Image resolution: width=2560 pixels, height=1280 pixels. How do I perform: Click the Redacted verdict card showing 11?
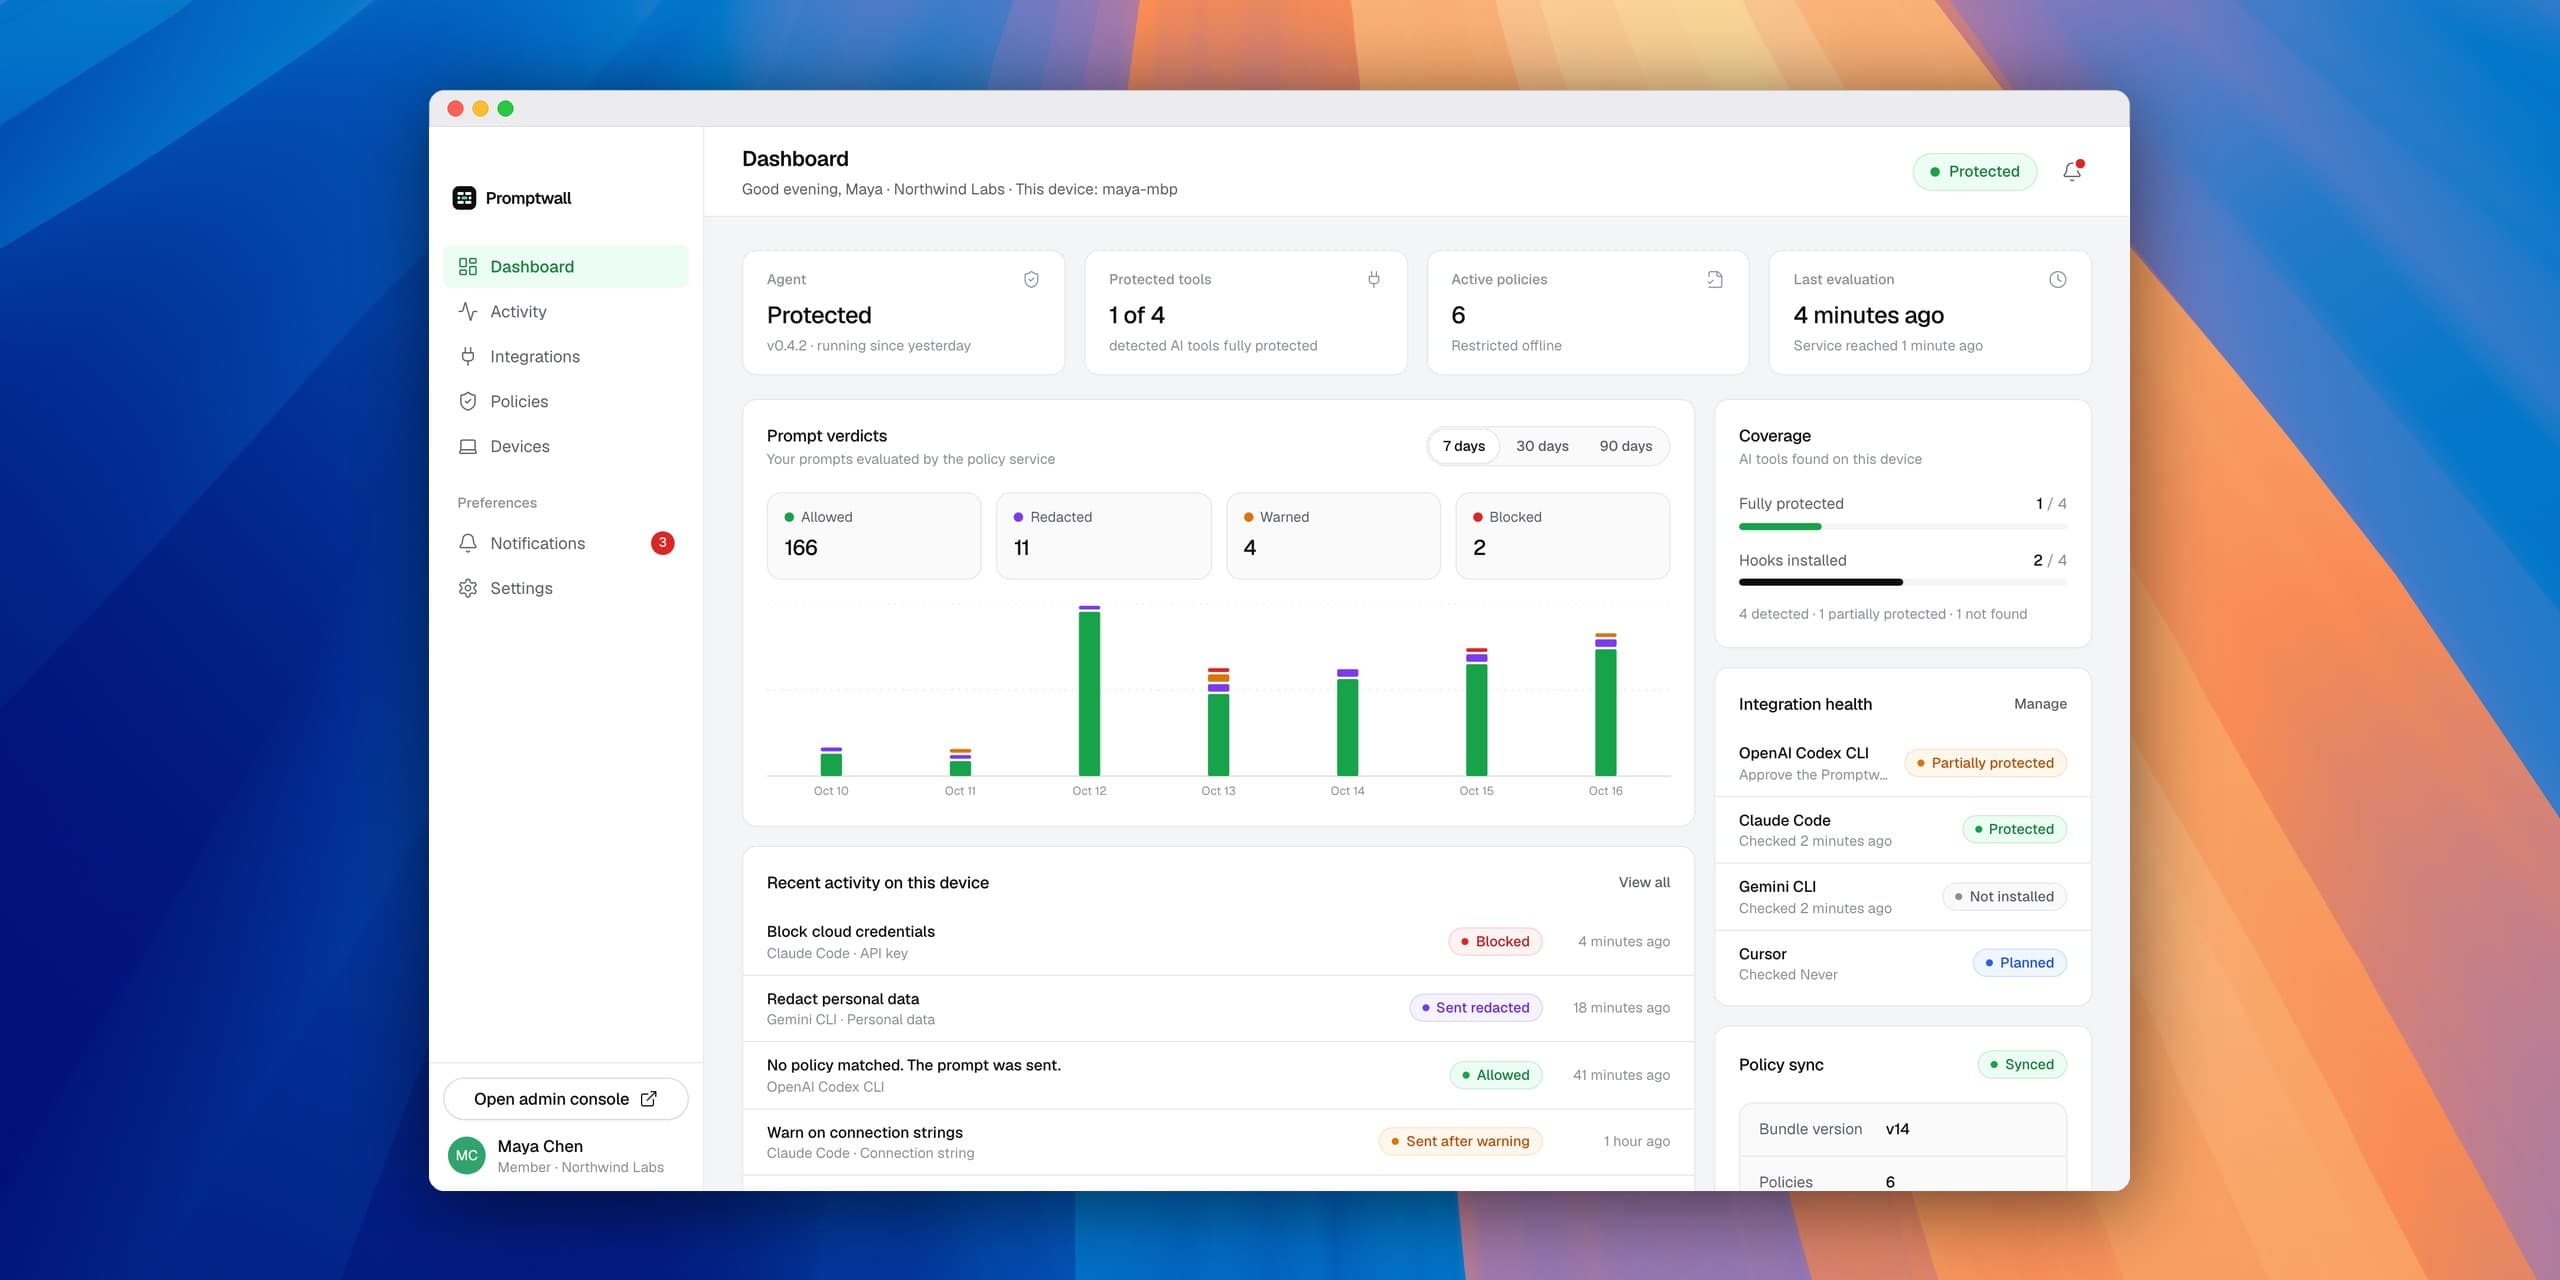(1103, 535)
